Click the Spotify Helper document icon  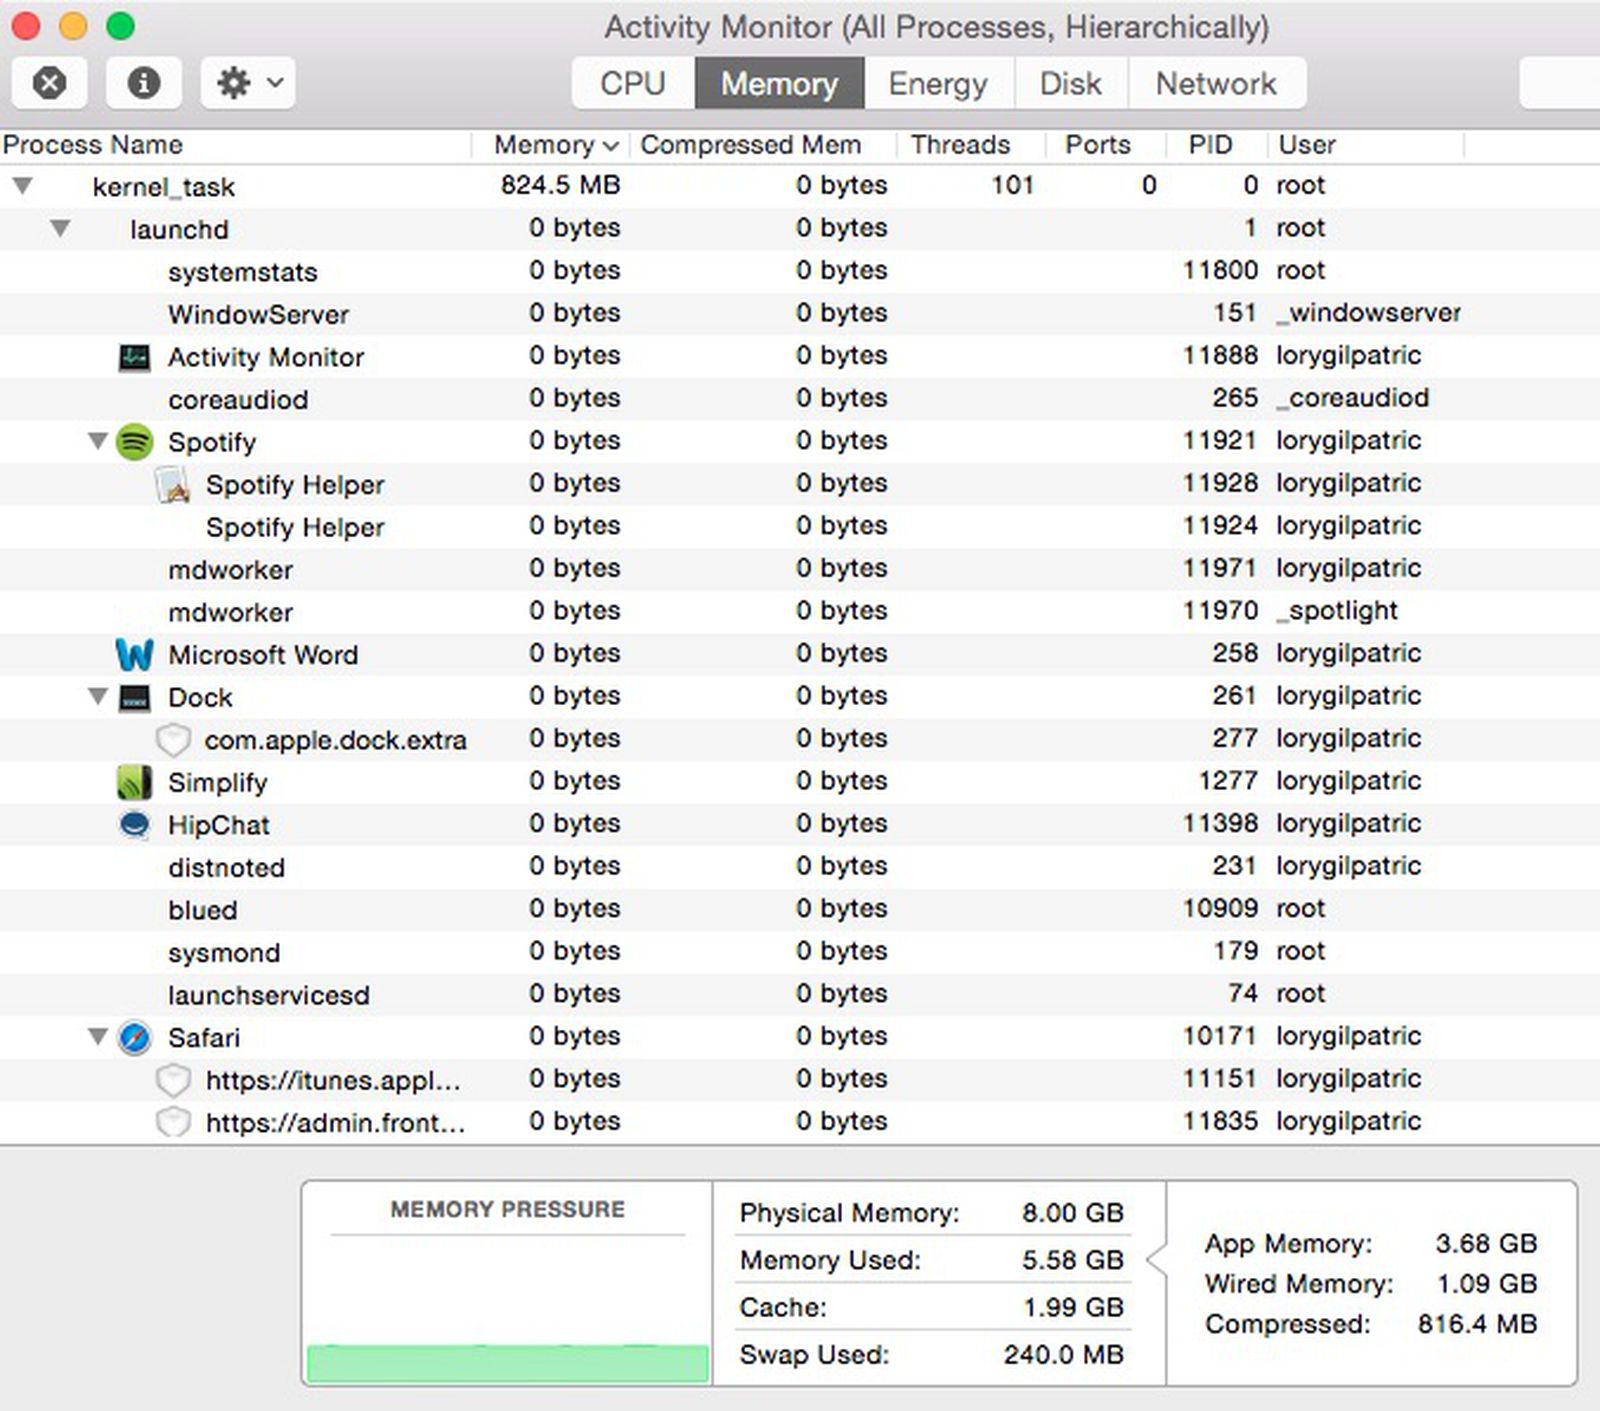(172, 485)
